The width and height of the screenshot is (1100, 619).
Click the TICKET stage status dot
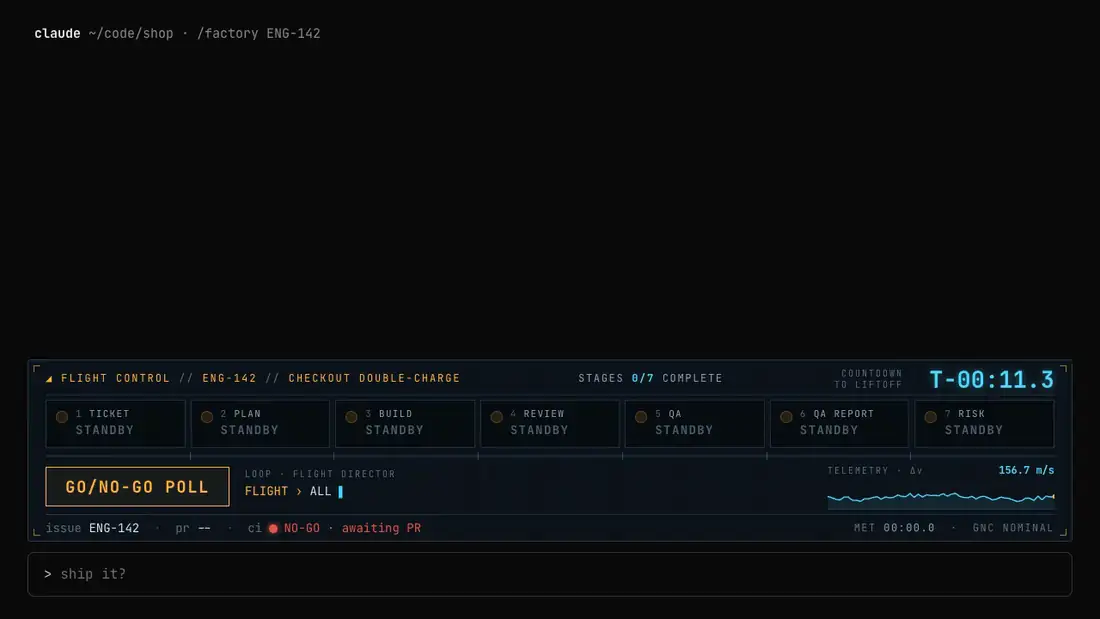coord(62,417)
